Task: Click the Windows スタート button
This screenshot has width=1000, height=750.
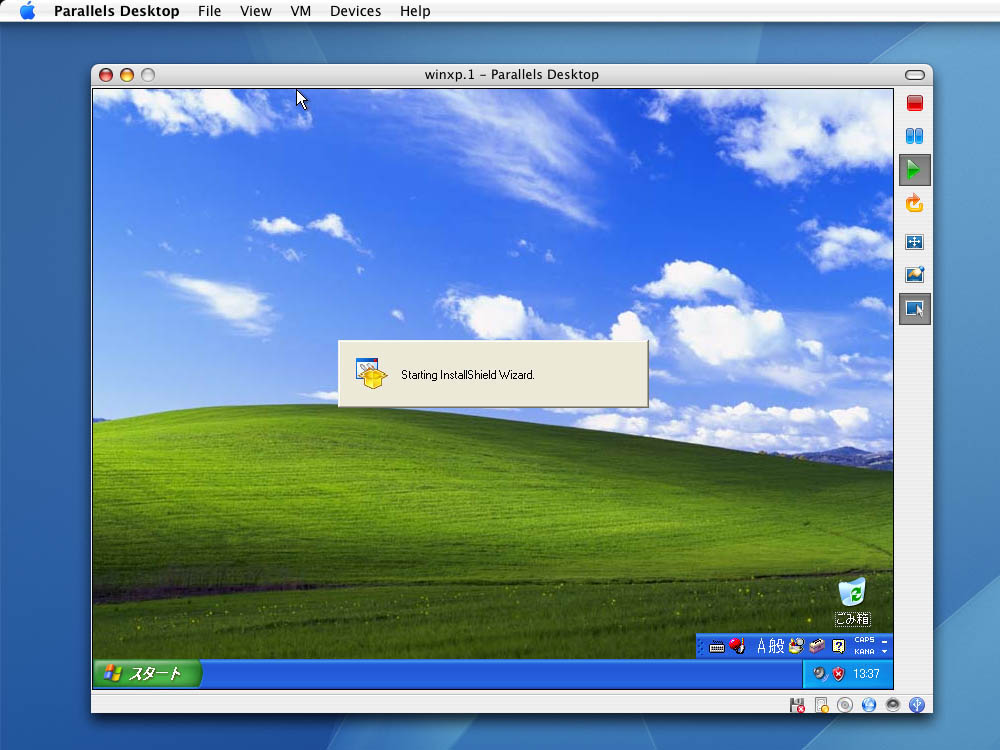Action: 147,674
